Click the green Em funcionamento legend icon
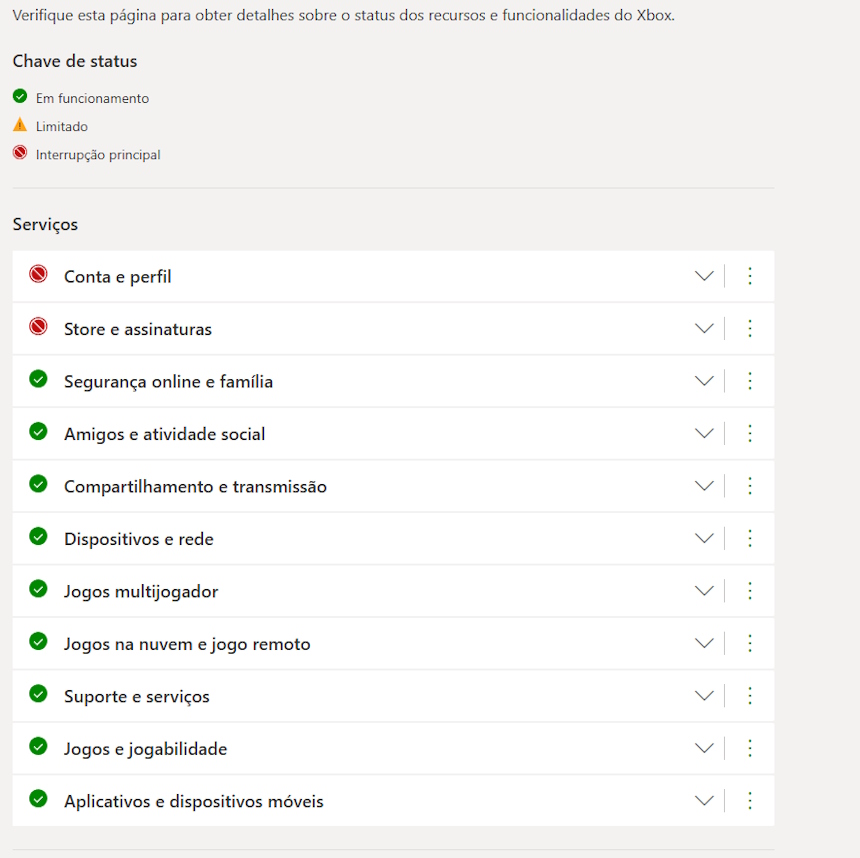860x858 pixels. [x=20, y=96]
